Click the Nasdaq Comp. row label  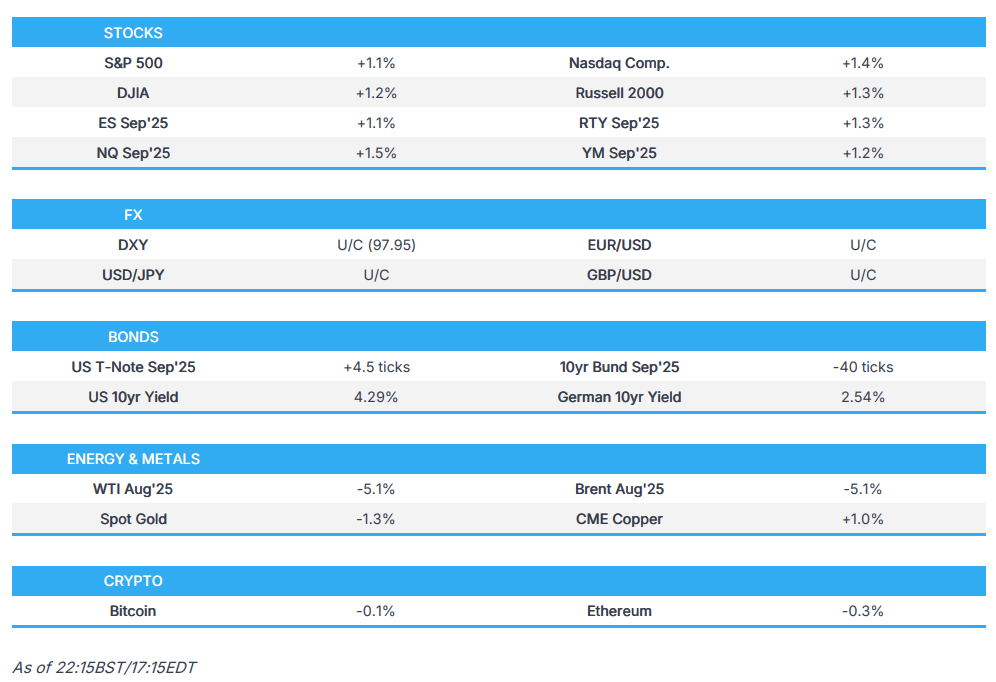pos(619,63)
